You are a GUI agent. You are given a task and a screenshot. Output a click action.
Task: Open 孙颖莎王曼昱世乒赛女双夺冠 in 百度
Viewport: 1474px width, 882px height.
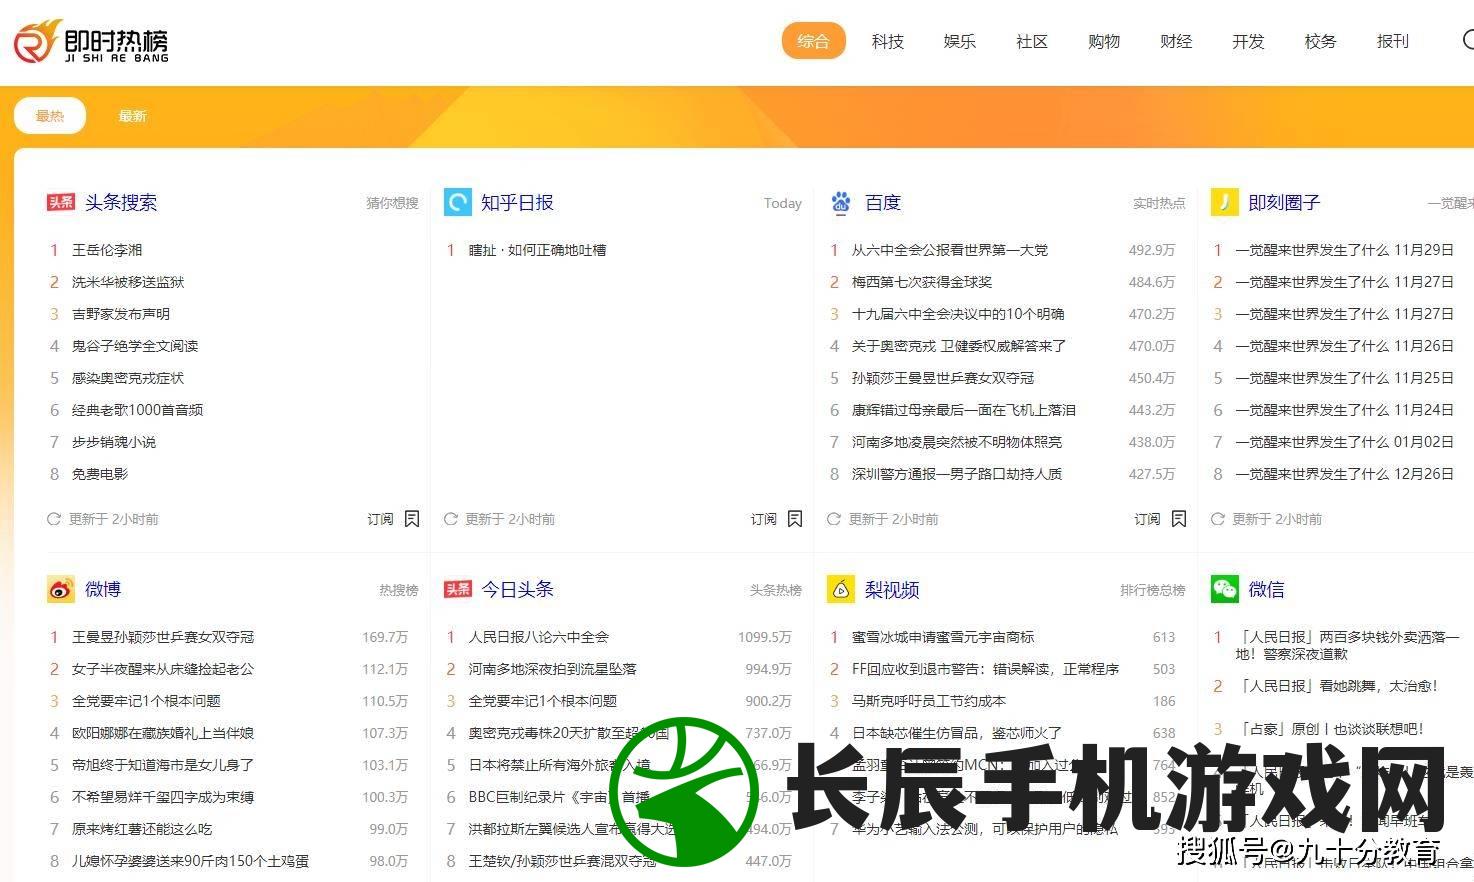[943, 378]
